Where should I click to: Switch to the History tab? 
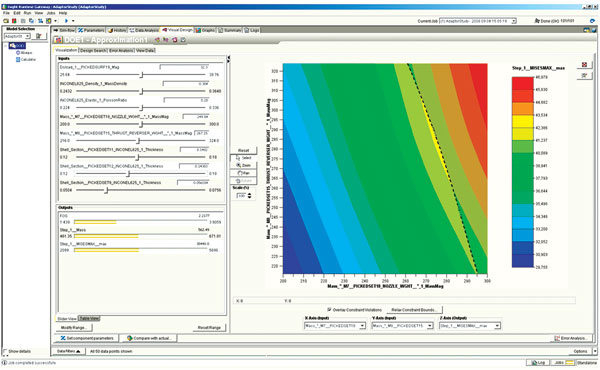(x=117, y=30)
